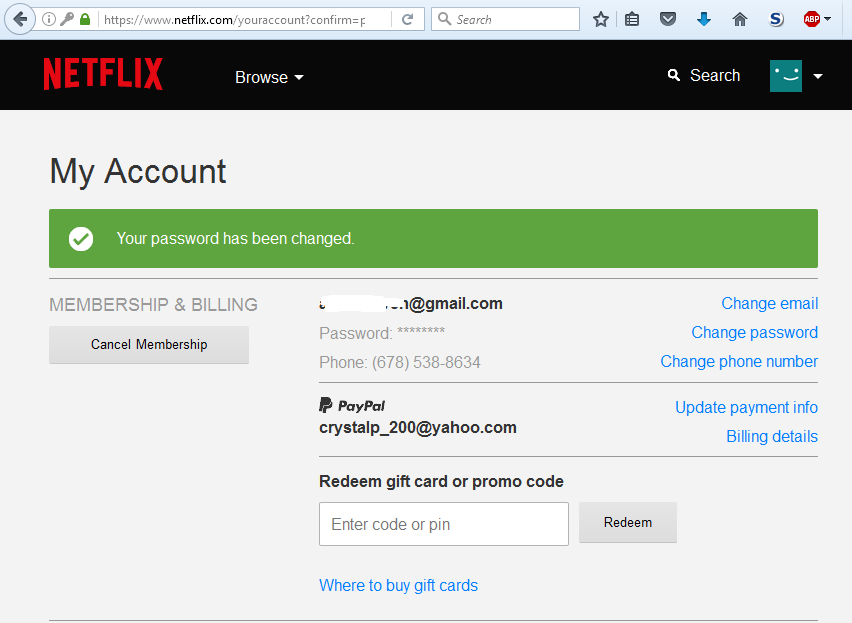Click the Change email link

coord(769,304)
